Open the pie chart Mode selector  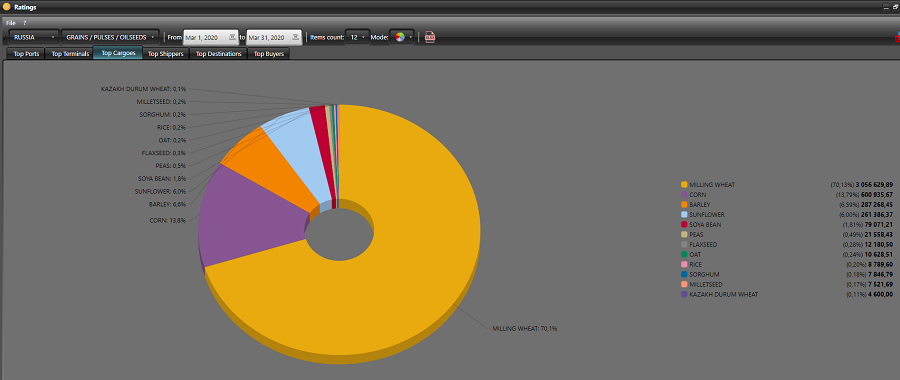402,37
